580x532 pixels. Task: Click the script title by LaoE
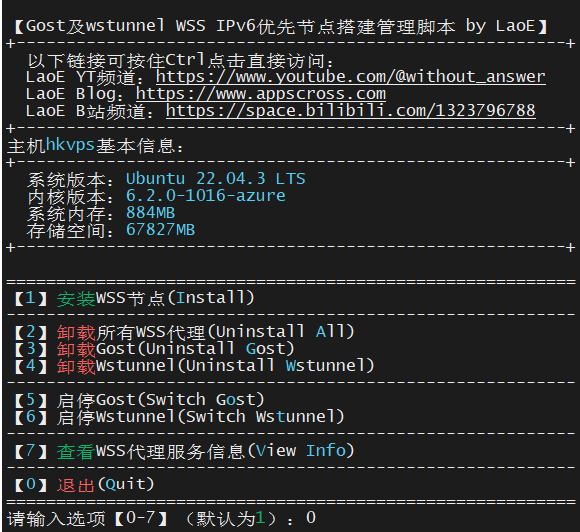point(281,27)
